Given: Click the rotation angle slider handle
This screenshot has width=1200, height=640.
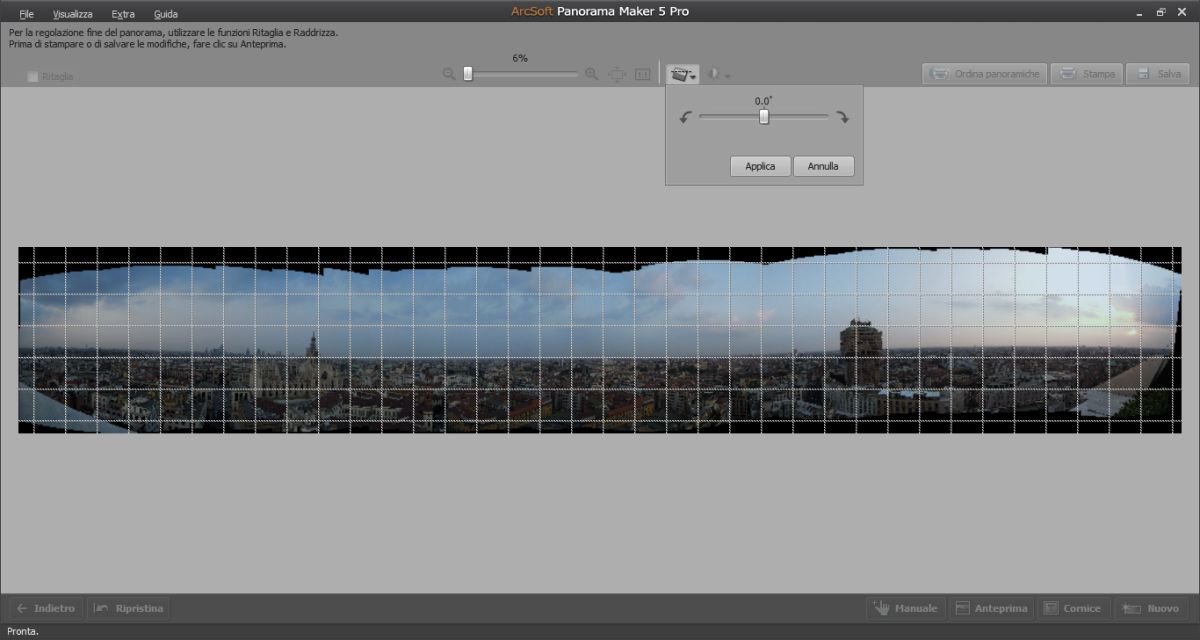Looking at the screenshot, I should tap(764, 117).
